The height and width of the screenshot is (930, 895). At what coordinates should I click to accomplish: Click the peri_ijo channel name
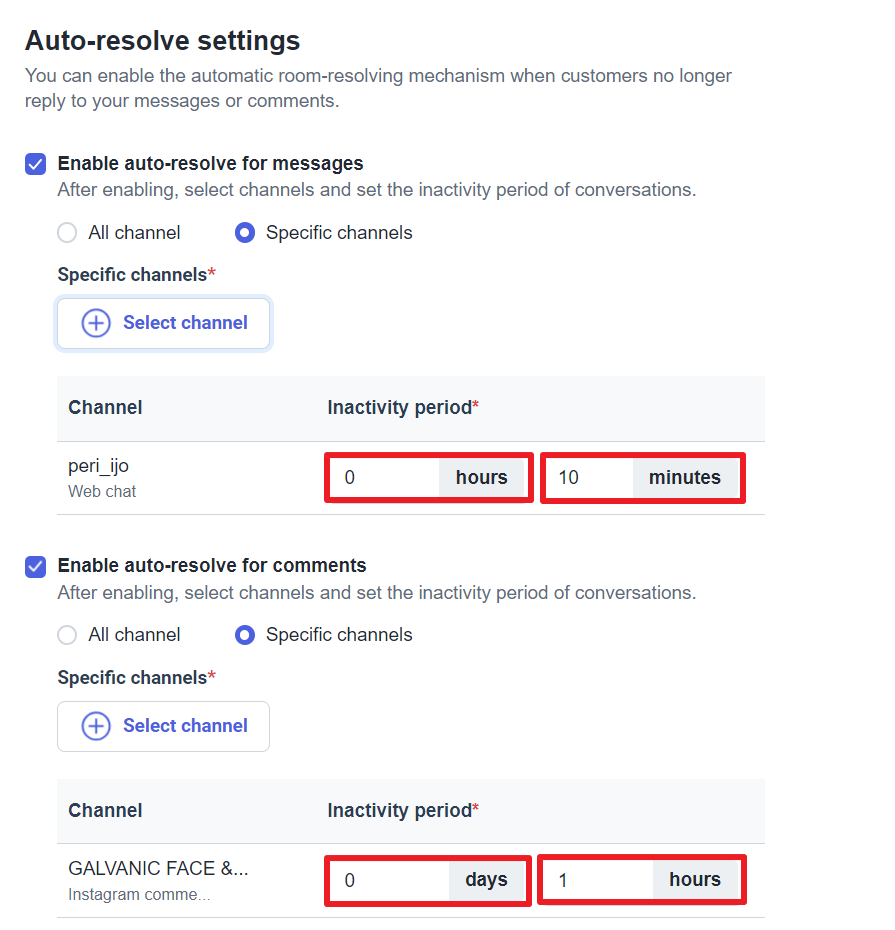pyautogui.click(x=98, y=467)
